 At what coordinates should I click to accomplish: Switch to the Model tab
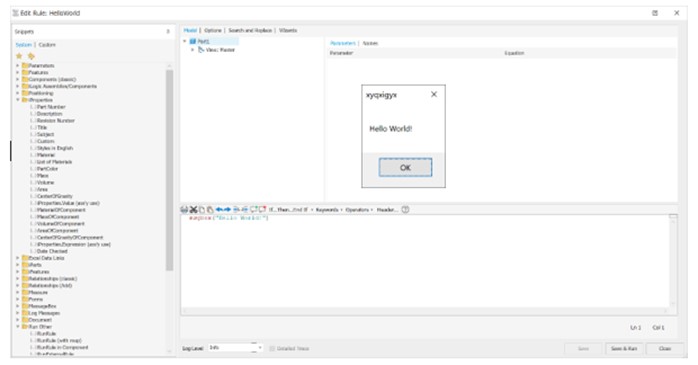pyautogui.click(x=190, y=30)
